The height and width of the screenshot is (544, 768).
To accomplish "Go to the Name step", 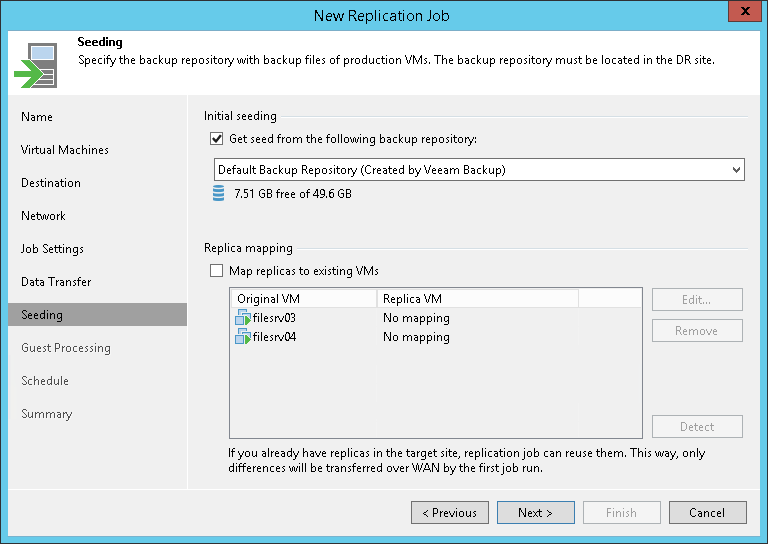I will (37, 117).
